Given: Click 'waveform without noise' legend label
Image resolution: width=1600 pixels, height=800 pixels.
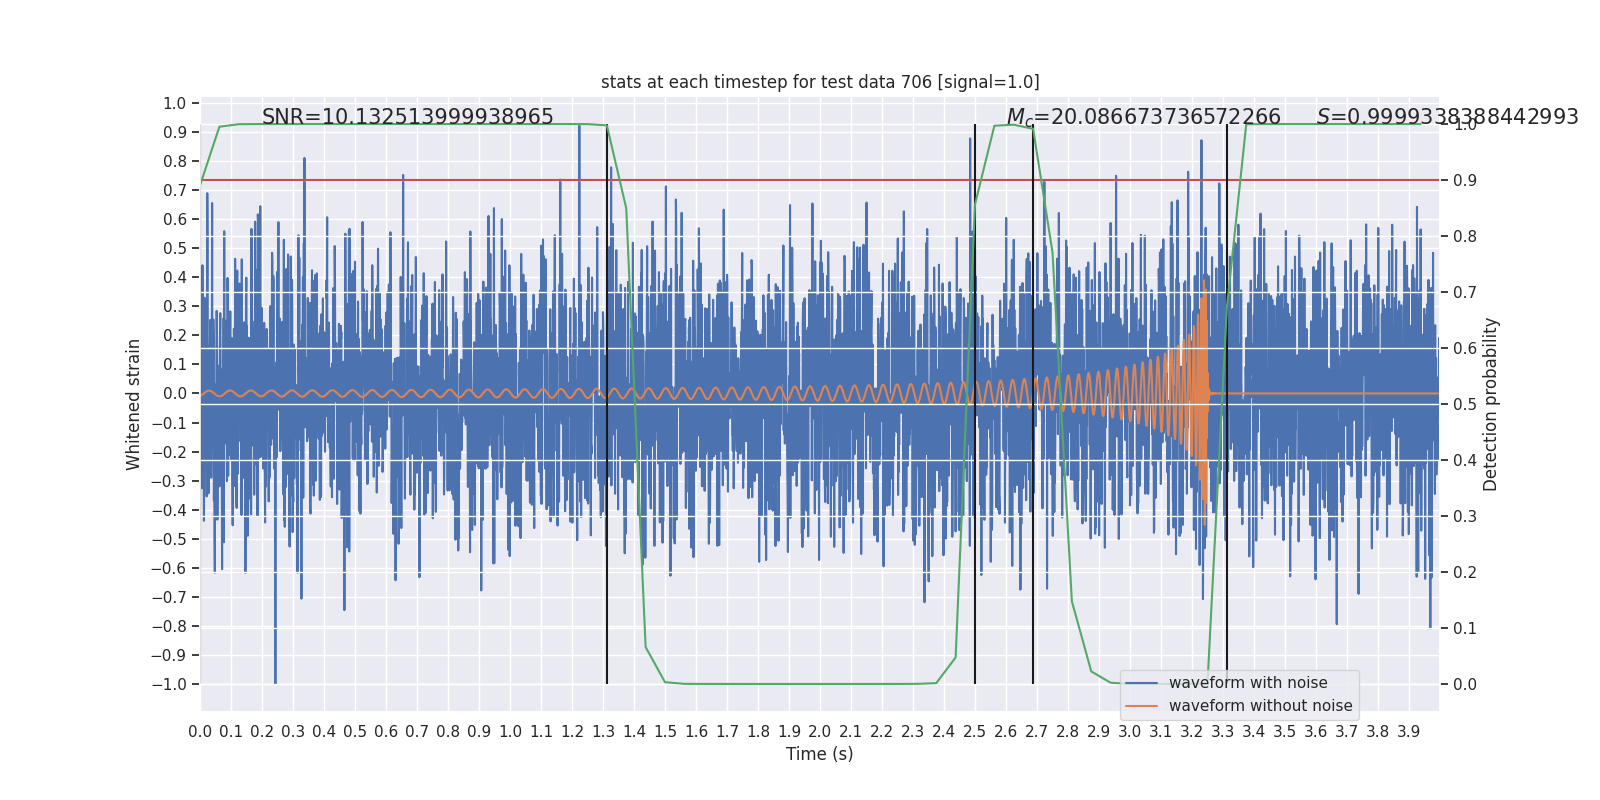Looking at the screenshot, I should pos(1259,706).
